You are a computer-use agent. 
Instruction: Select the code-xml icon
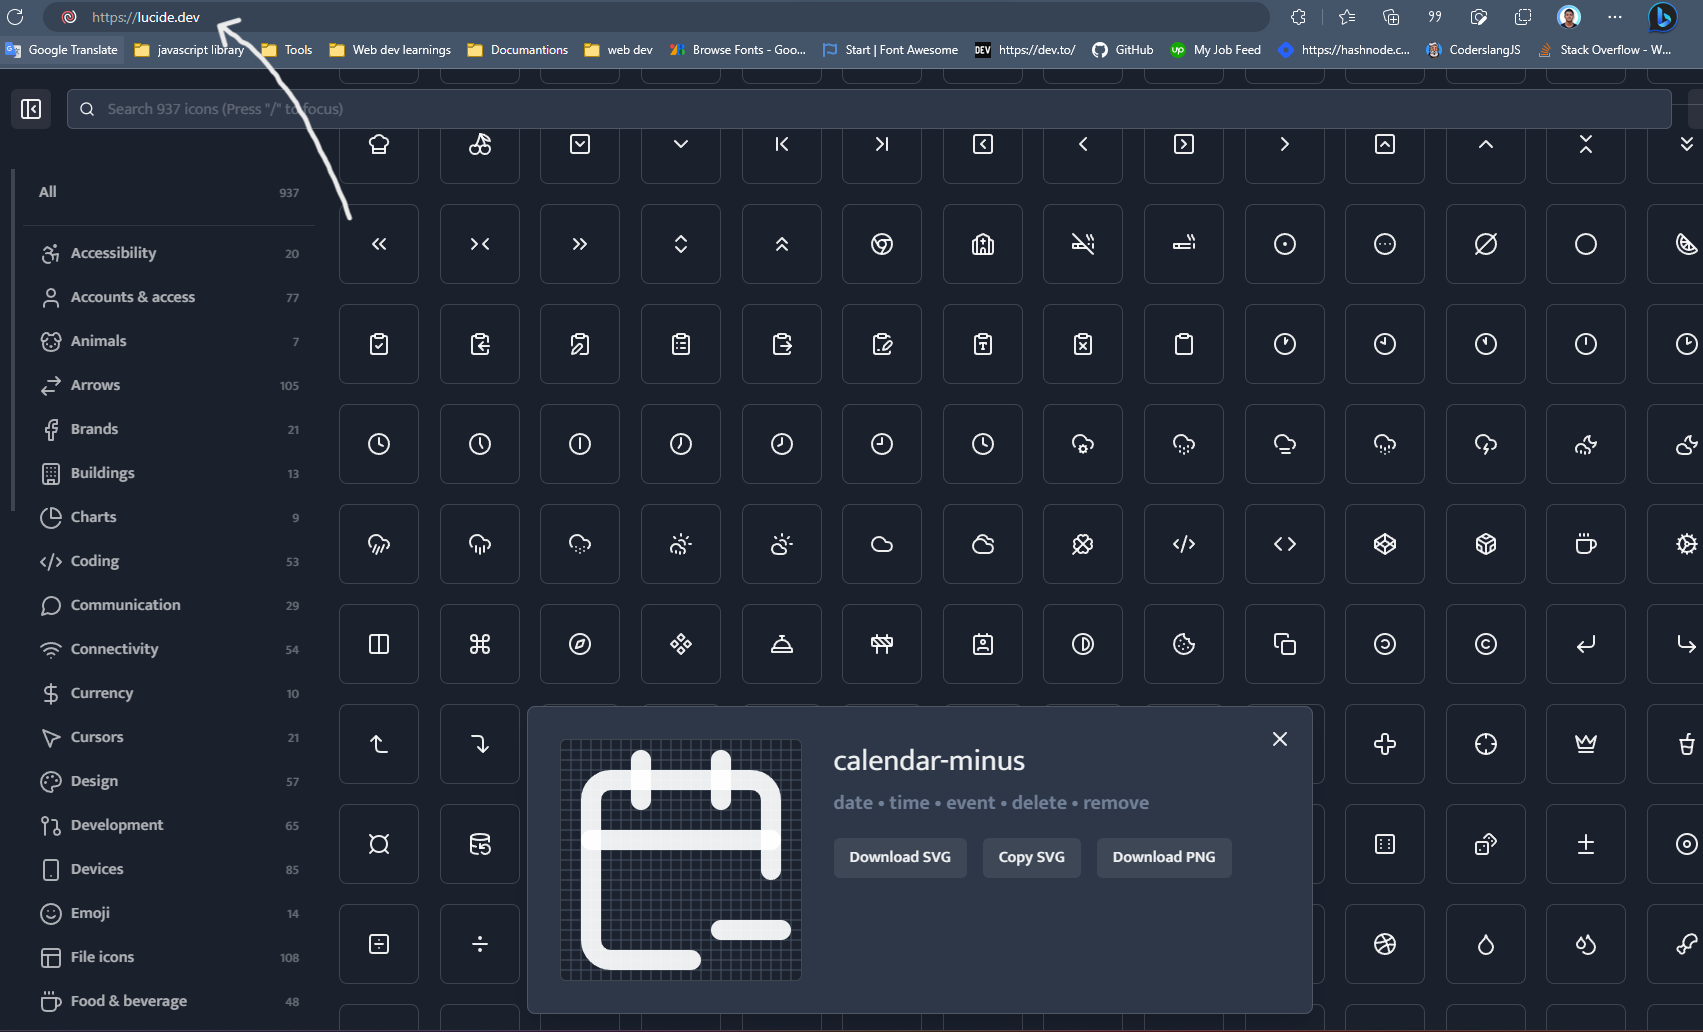(x=1184, y=543)
